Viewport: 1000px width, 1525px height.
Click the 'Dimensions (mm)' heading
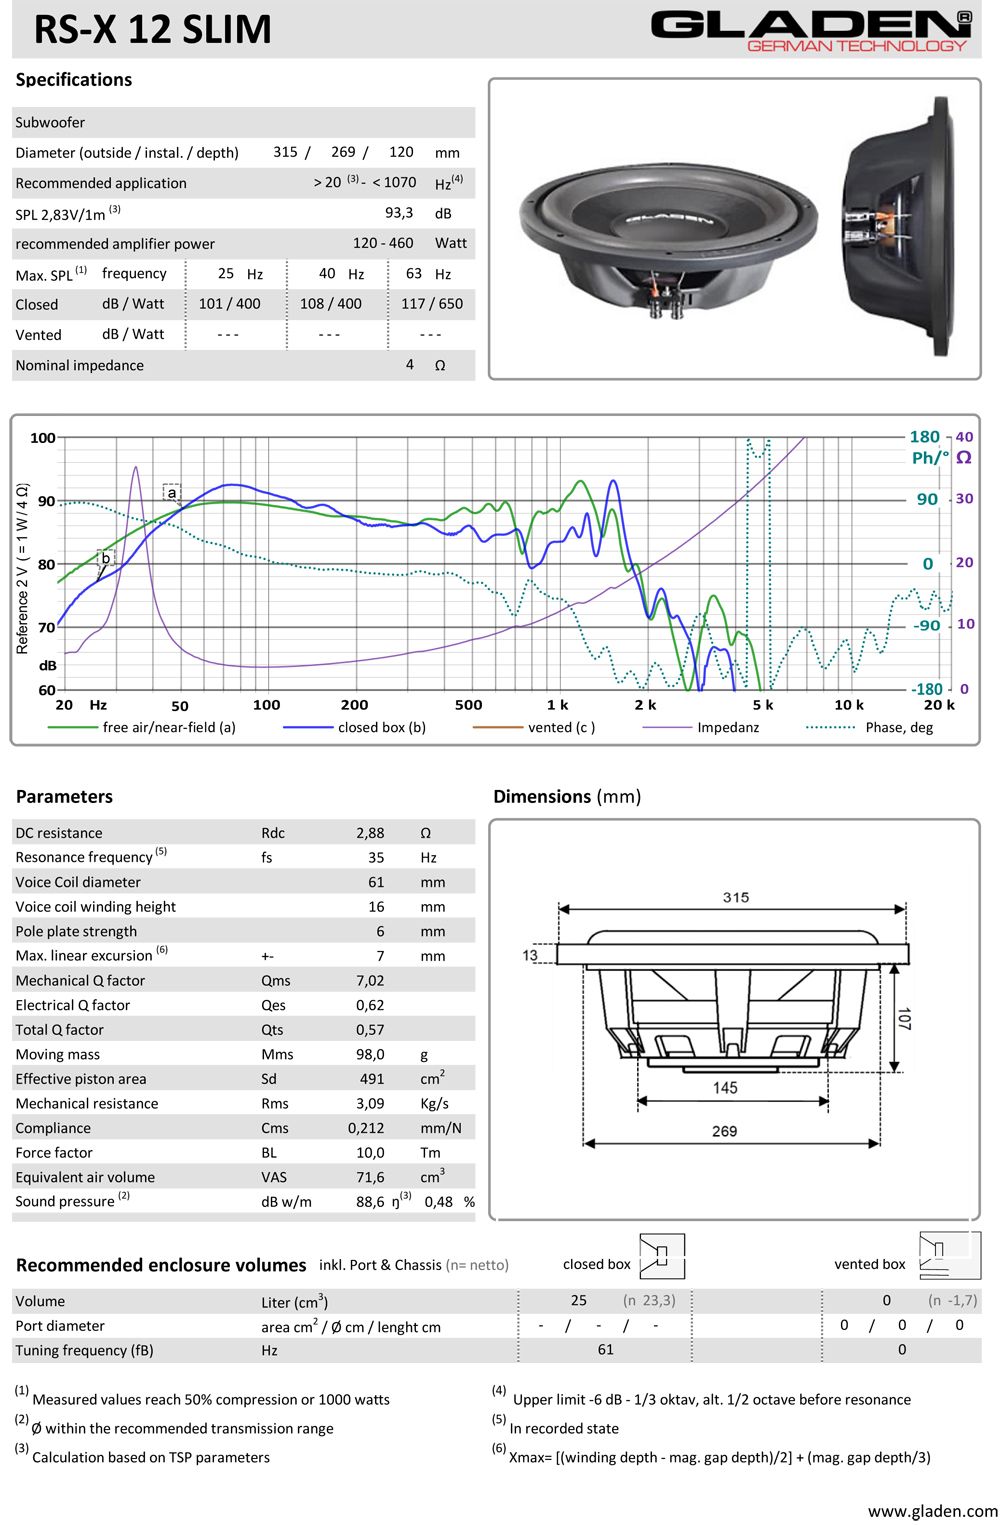[567, 797]
